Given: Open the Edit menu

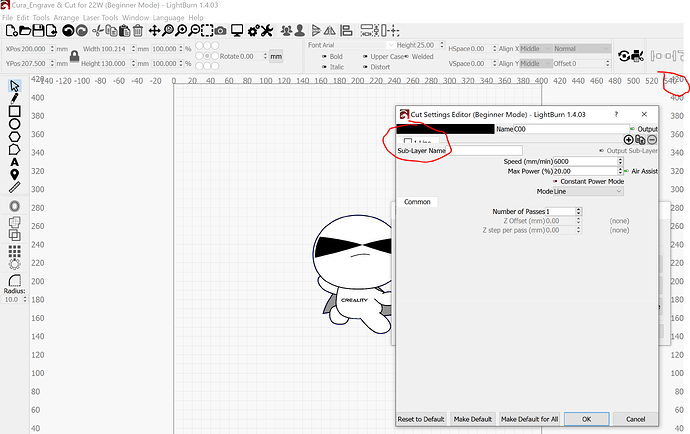Looking at the screenshot, I should (22, 18).
